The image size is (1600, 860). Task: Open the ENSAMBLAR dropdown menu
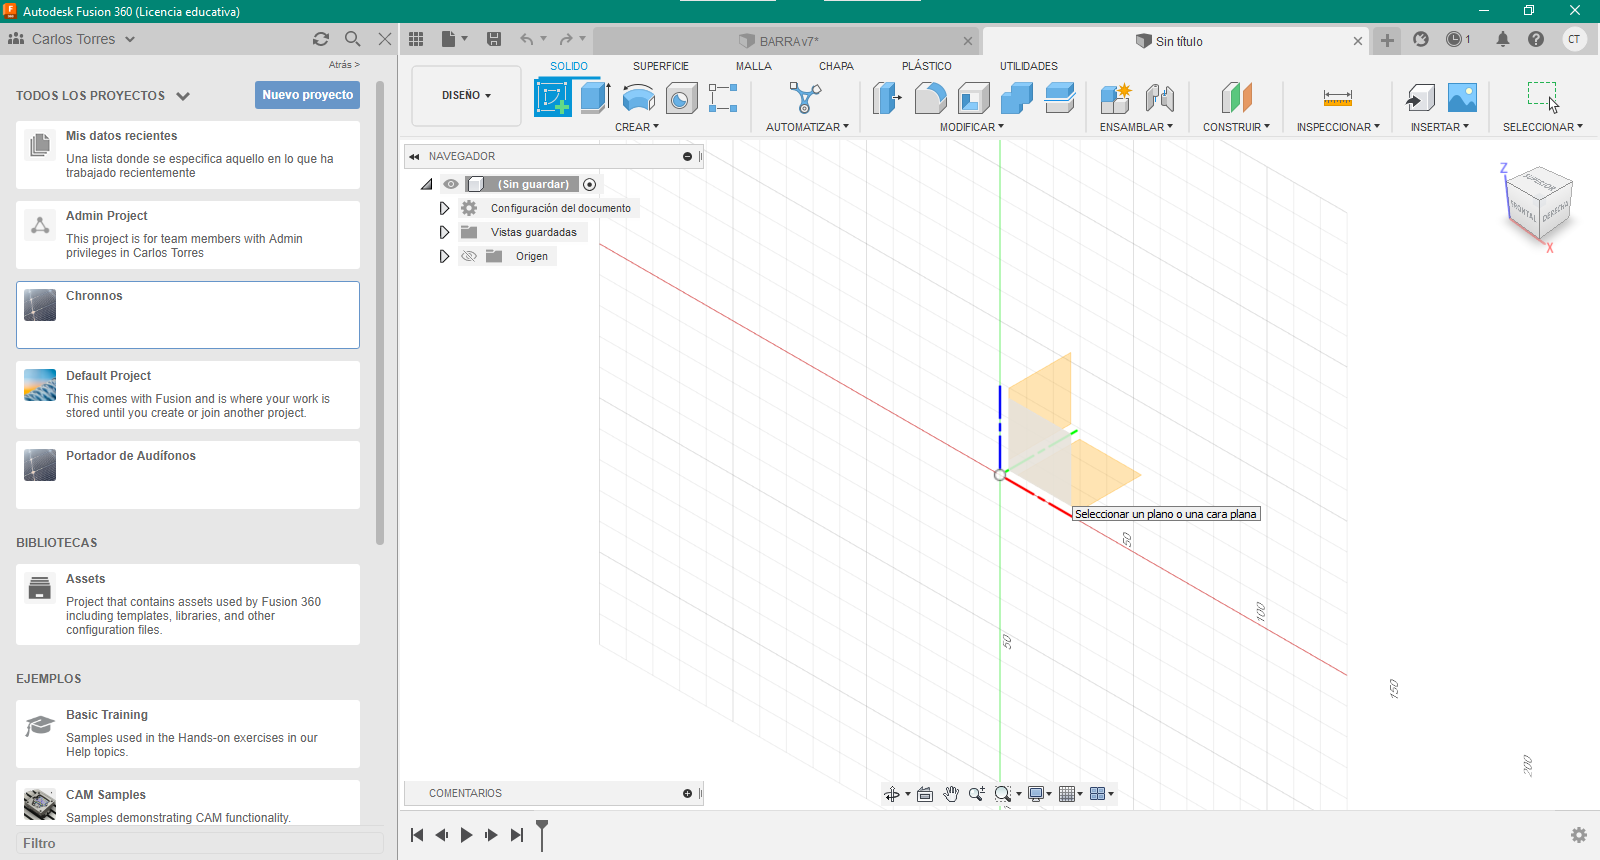(x=1136, y=127)
